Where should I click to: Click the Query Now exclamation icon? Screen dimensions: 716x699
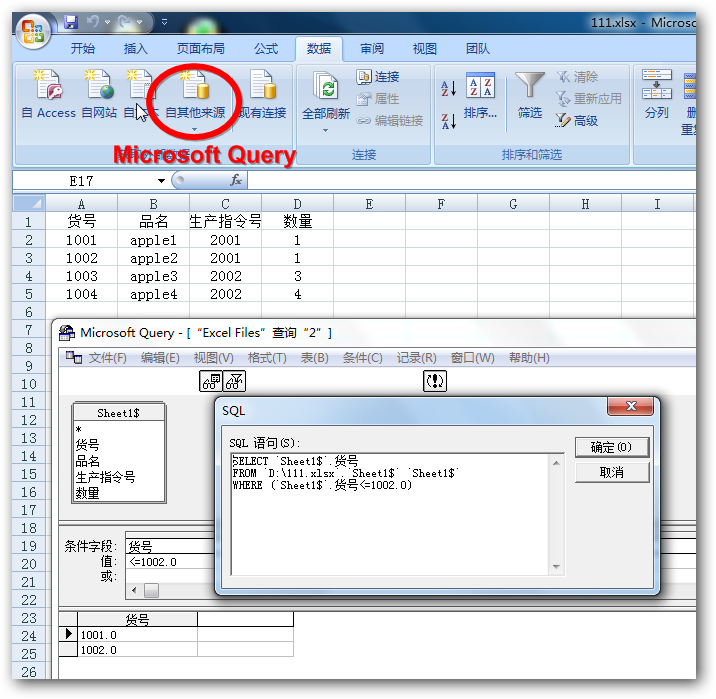pos(435,381)
